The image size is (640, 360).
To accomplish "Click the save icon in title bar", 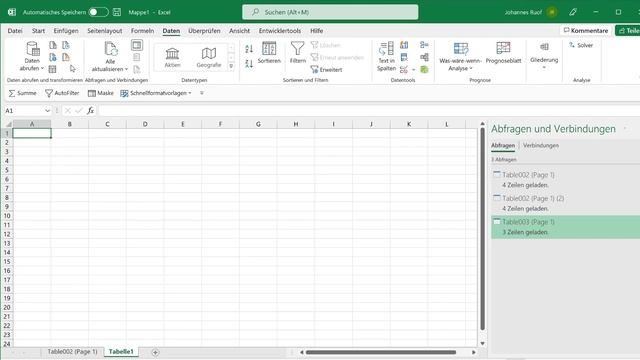I will (x=117, y=12).
